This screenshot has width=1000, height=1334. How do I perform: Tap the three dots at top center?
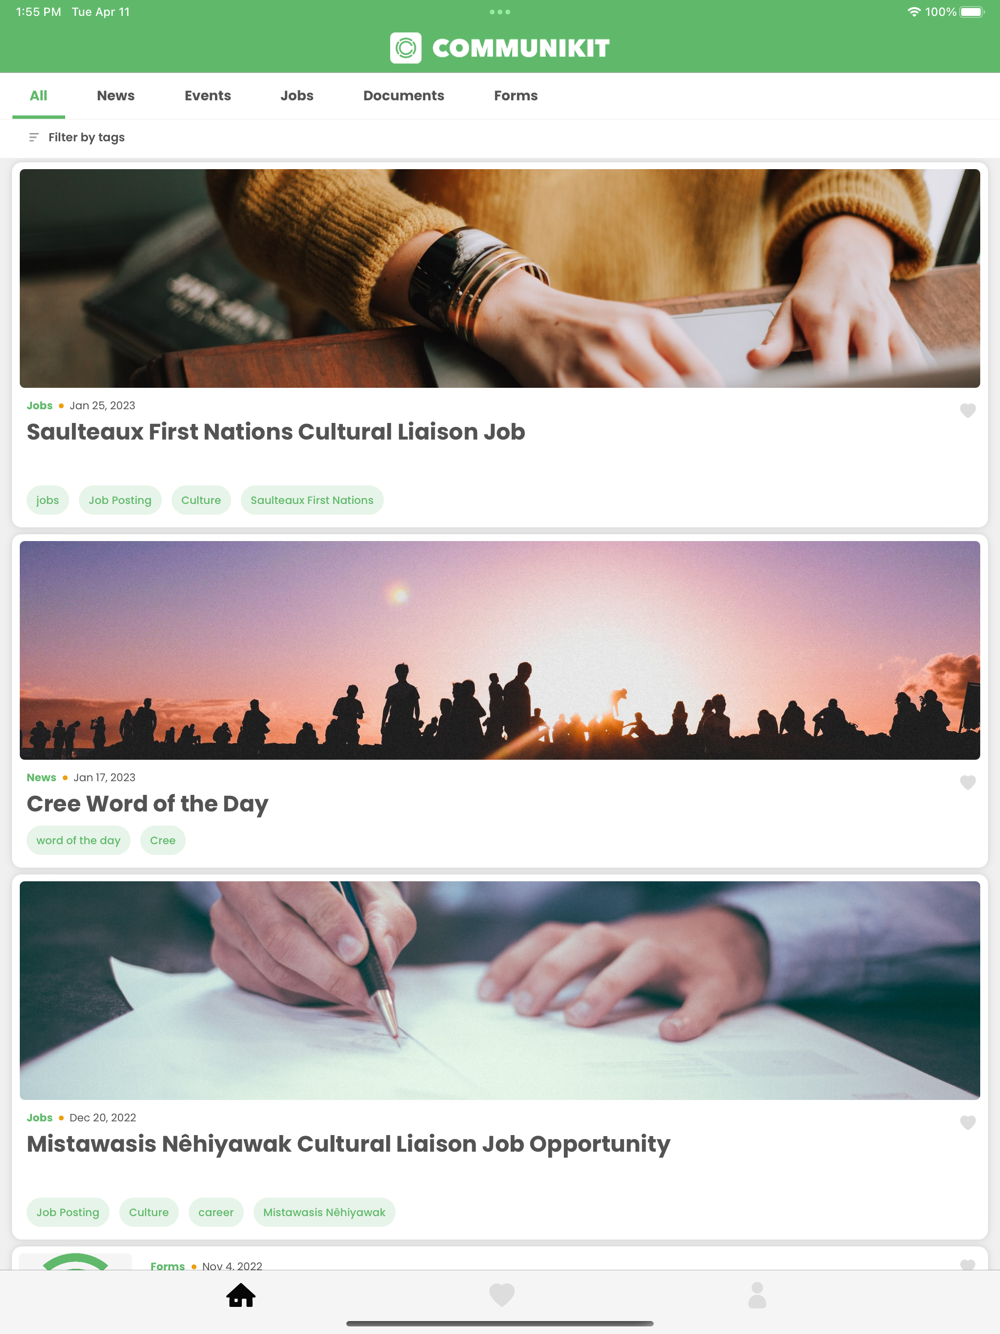point(500,12)
